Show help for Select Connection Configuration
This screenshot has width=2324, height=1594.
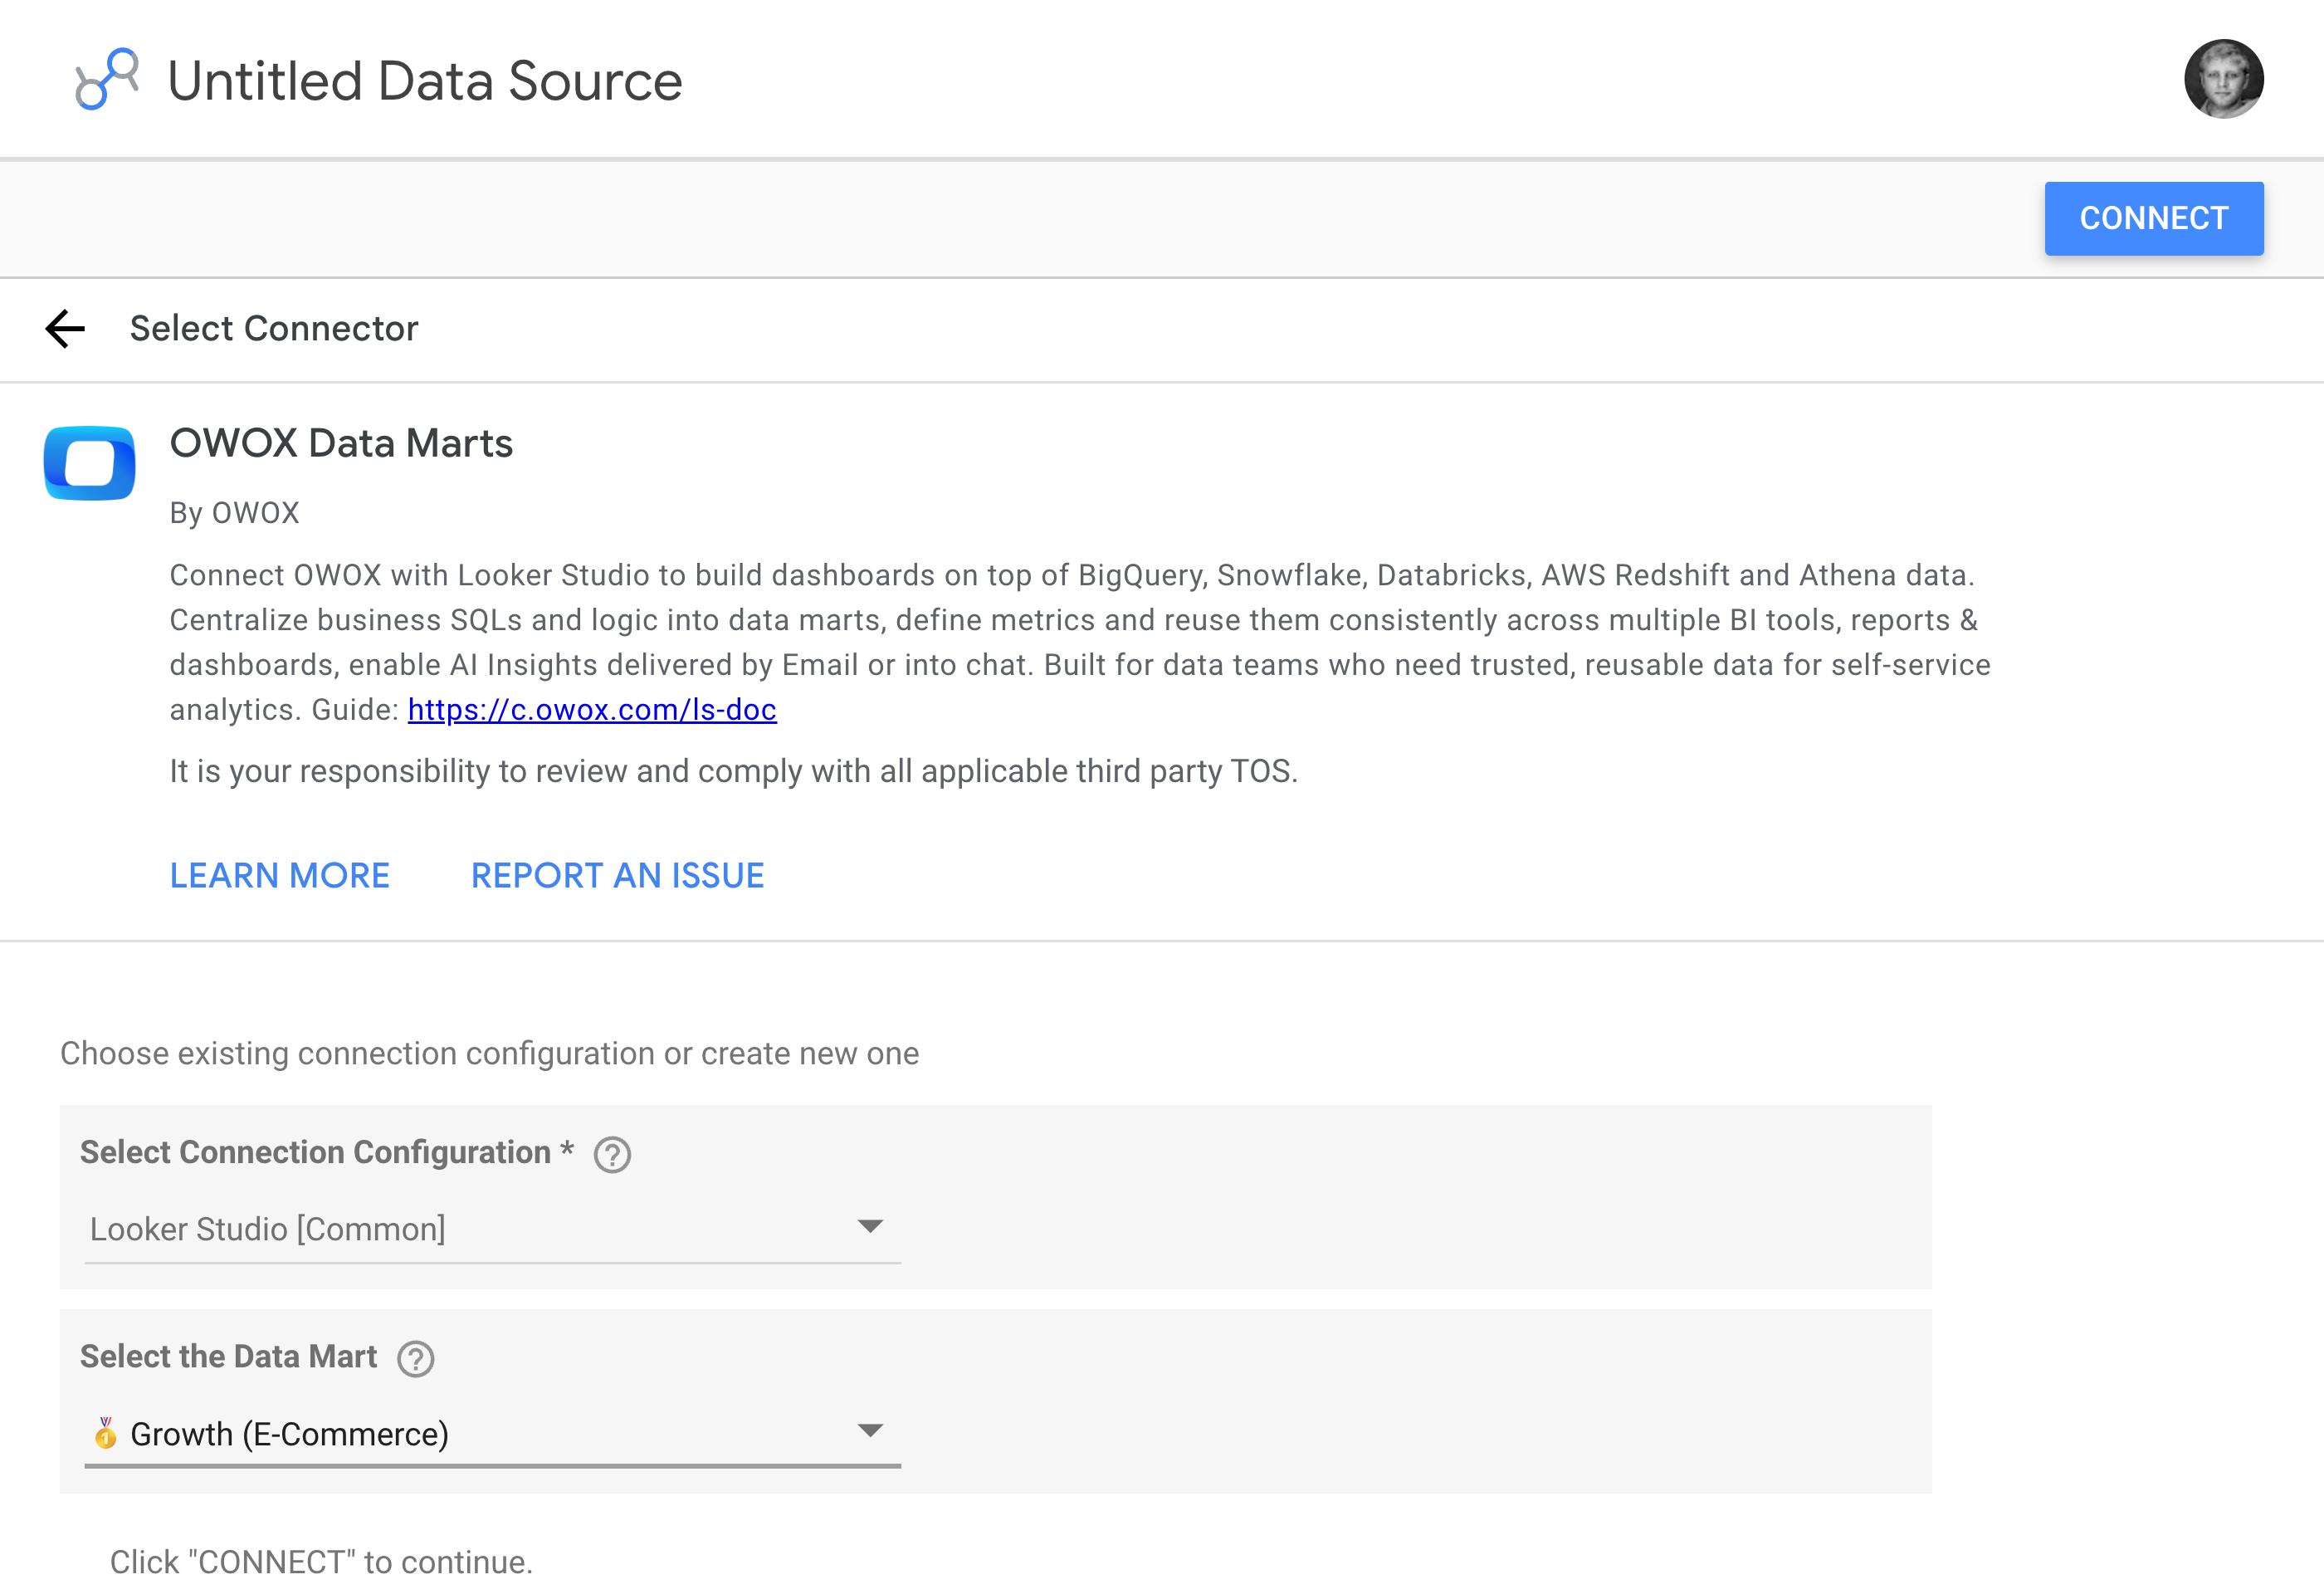pos(612,1155)
